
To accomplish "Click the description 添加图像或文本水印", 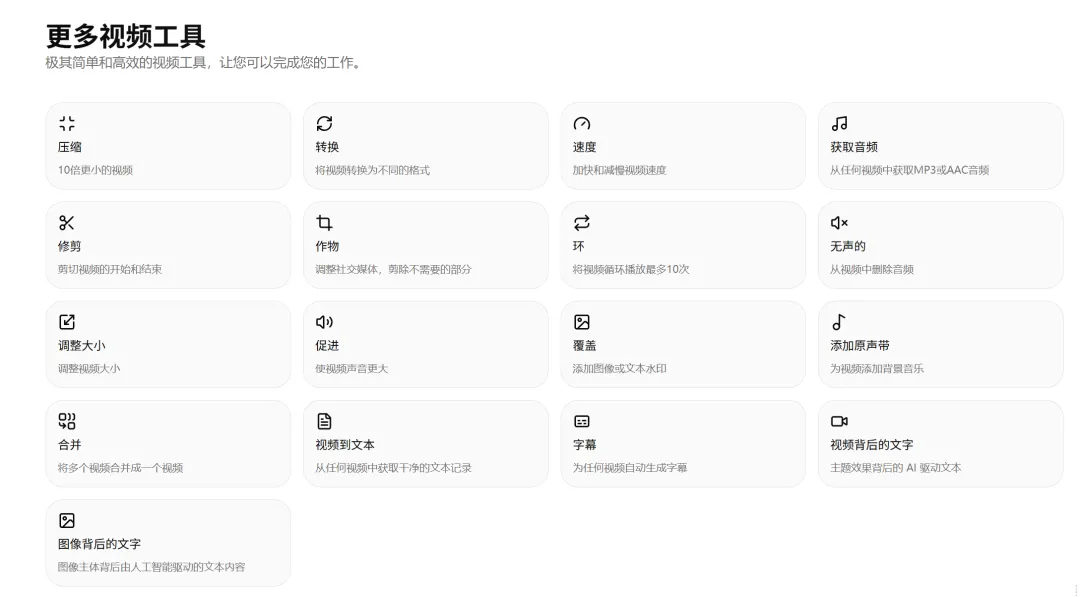I will (x=620, y=368).
